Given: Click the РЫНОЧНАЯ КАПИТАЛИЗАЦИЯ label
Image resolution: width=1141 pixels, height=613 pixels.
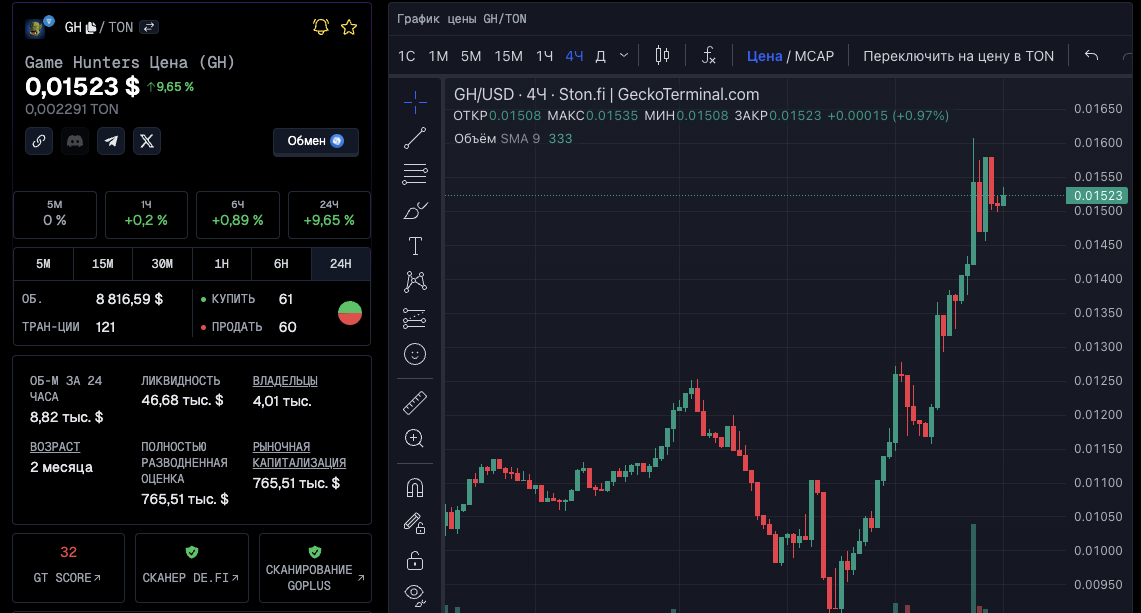Looking at the screenshot, I should tap(299, 455).
